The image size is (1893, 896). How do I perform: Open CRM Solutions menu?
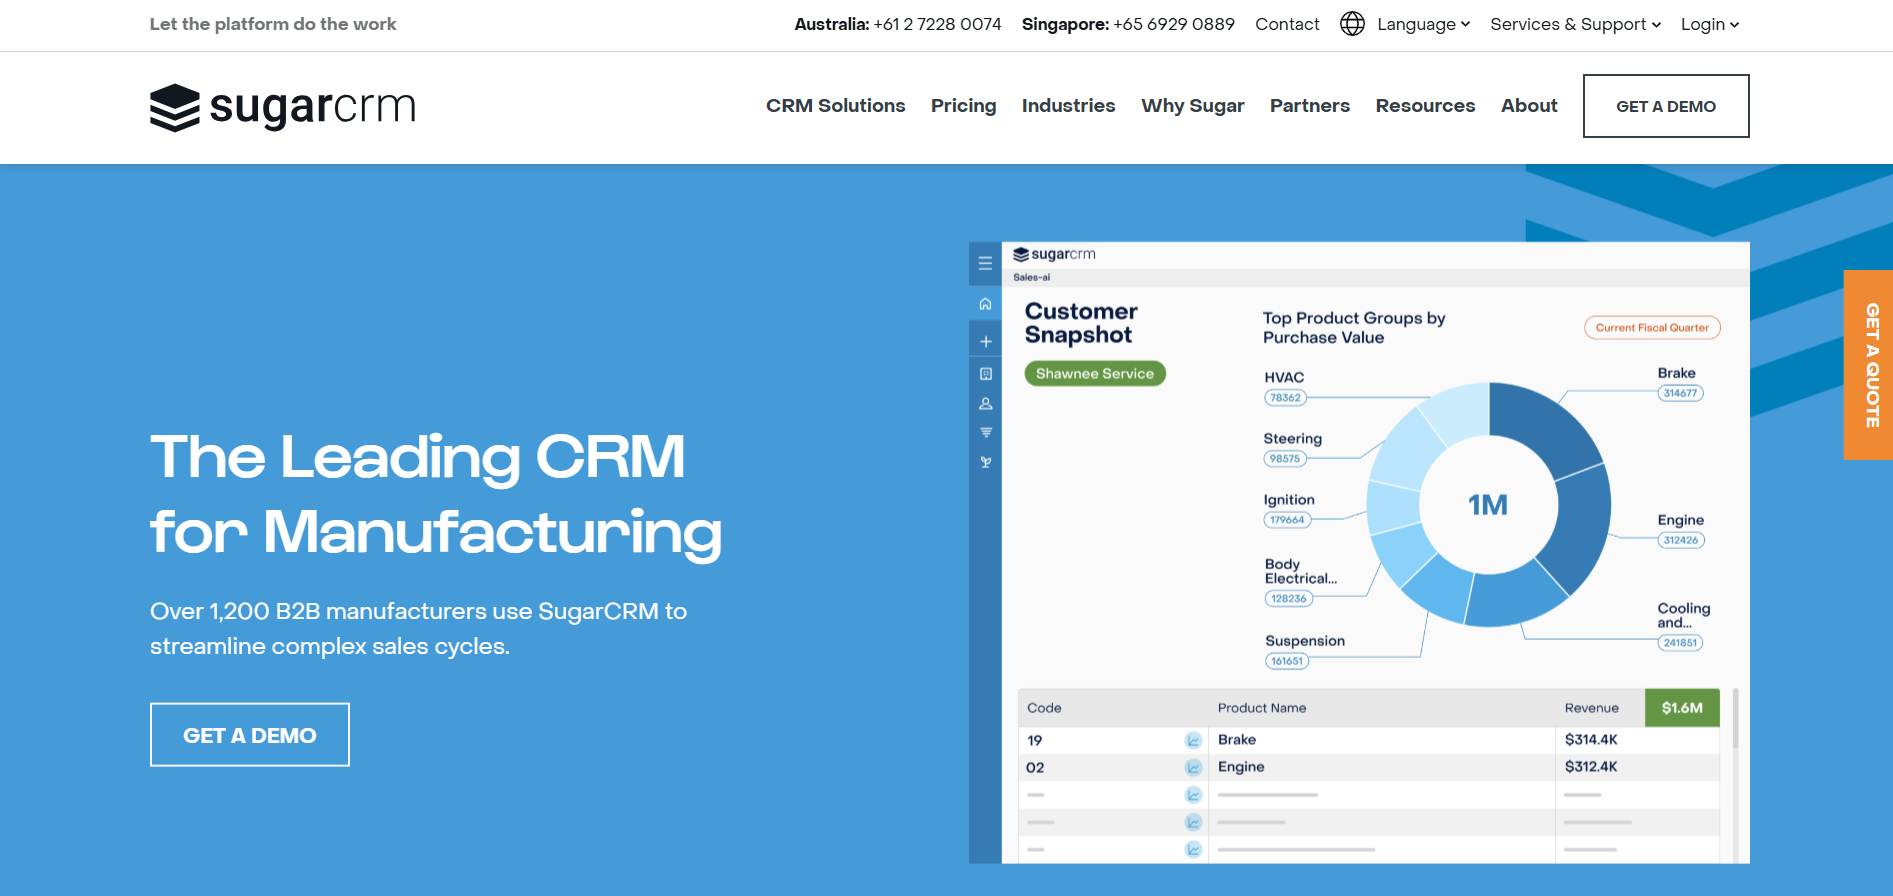click(x=835, y=106)
